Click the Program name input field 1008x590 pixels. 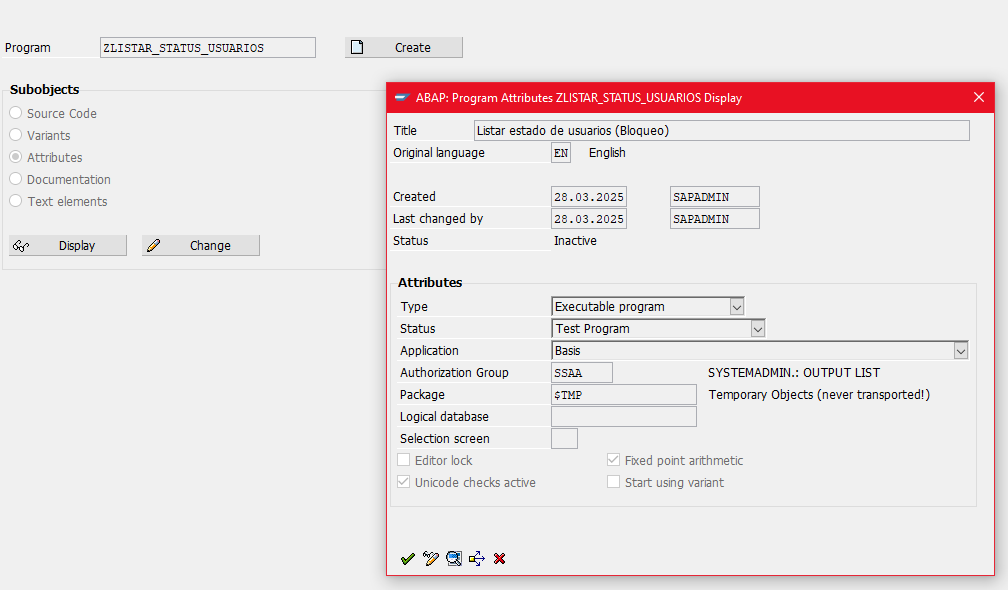click(208, 48)
